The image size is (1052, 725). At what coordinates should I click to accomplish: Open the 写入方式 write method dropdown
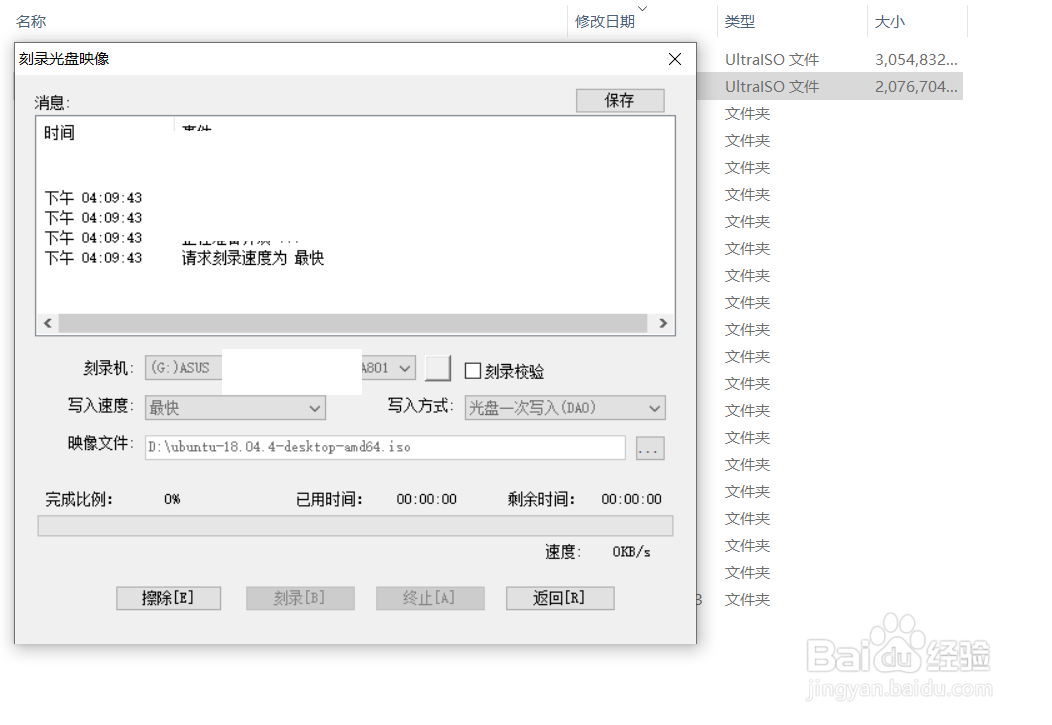[565, 408]
